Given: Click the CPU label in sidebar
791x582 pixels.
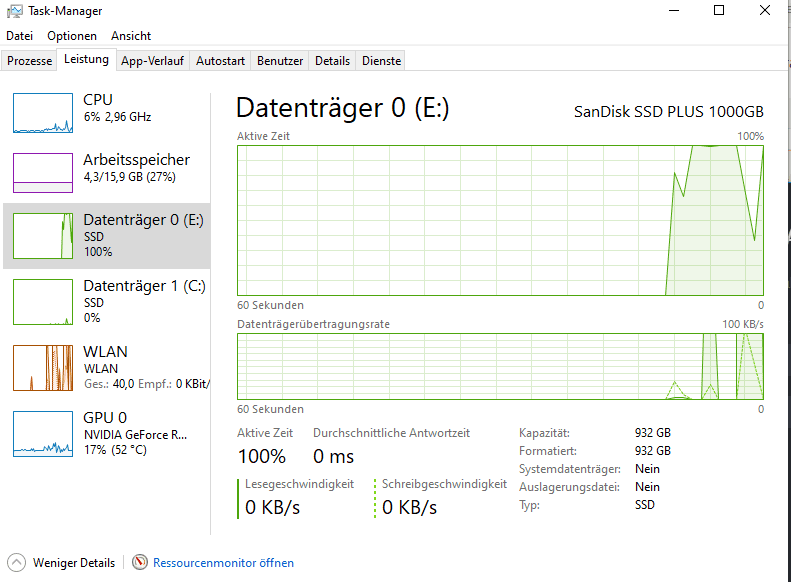Looking at the screenshot, I should click(x=98, y=99).
